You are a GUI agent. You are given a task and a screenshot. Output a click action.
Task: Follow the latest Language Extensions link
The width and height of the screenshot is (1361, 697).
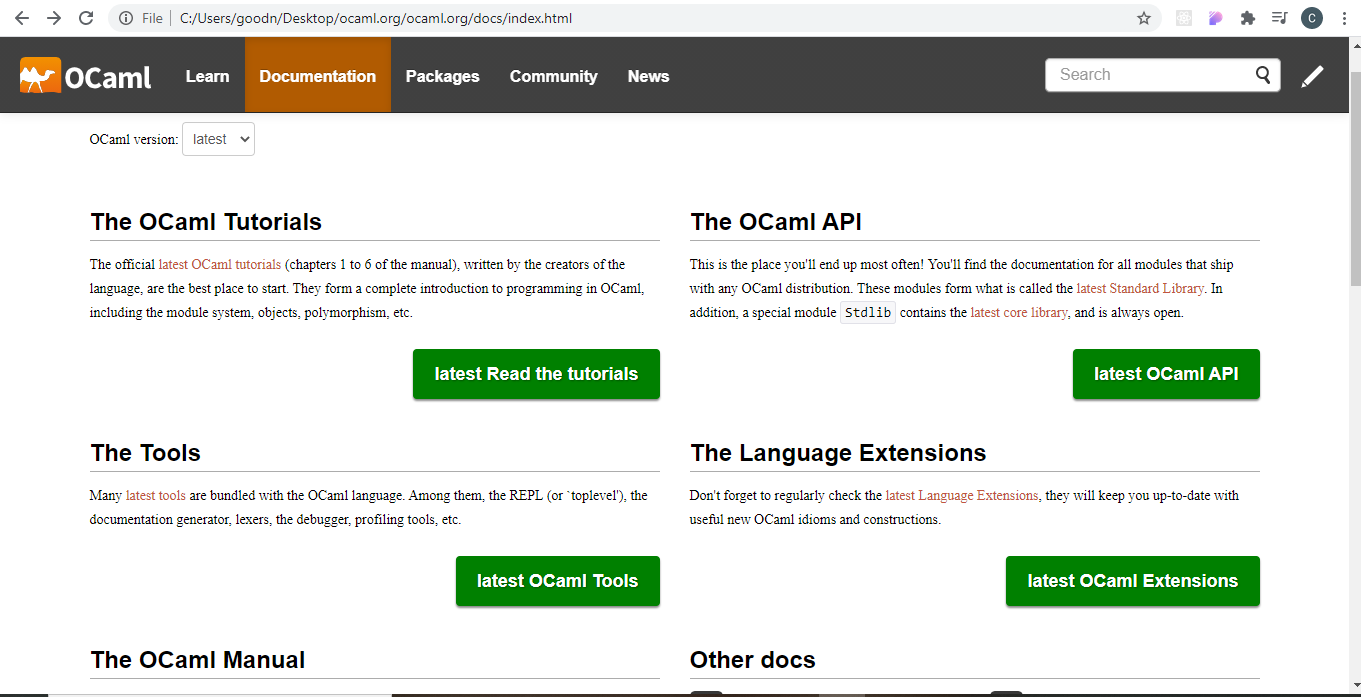point(962,496)
